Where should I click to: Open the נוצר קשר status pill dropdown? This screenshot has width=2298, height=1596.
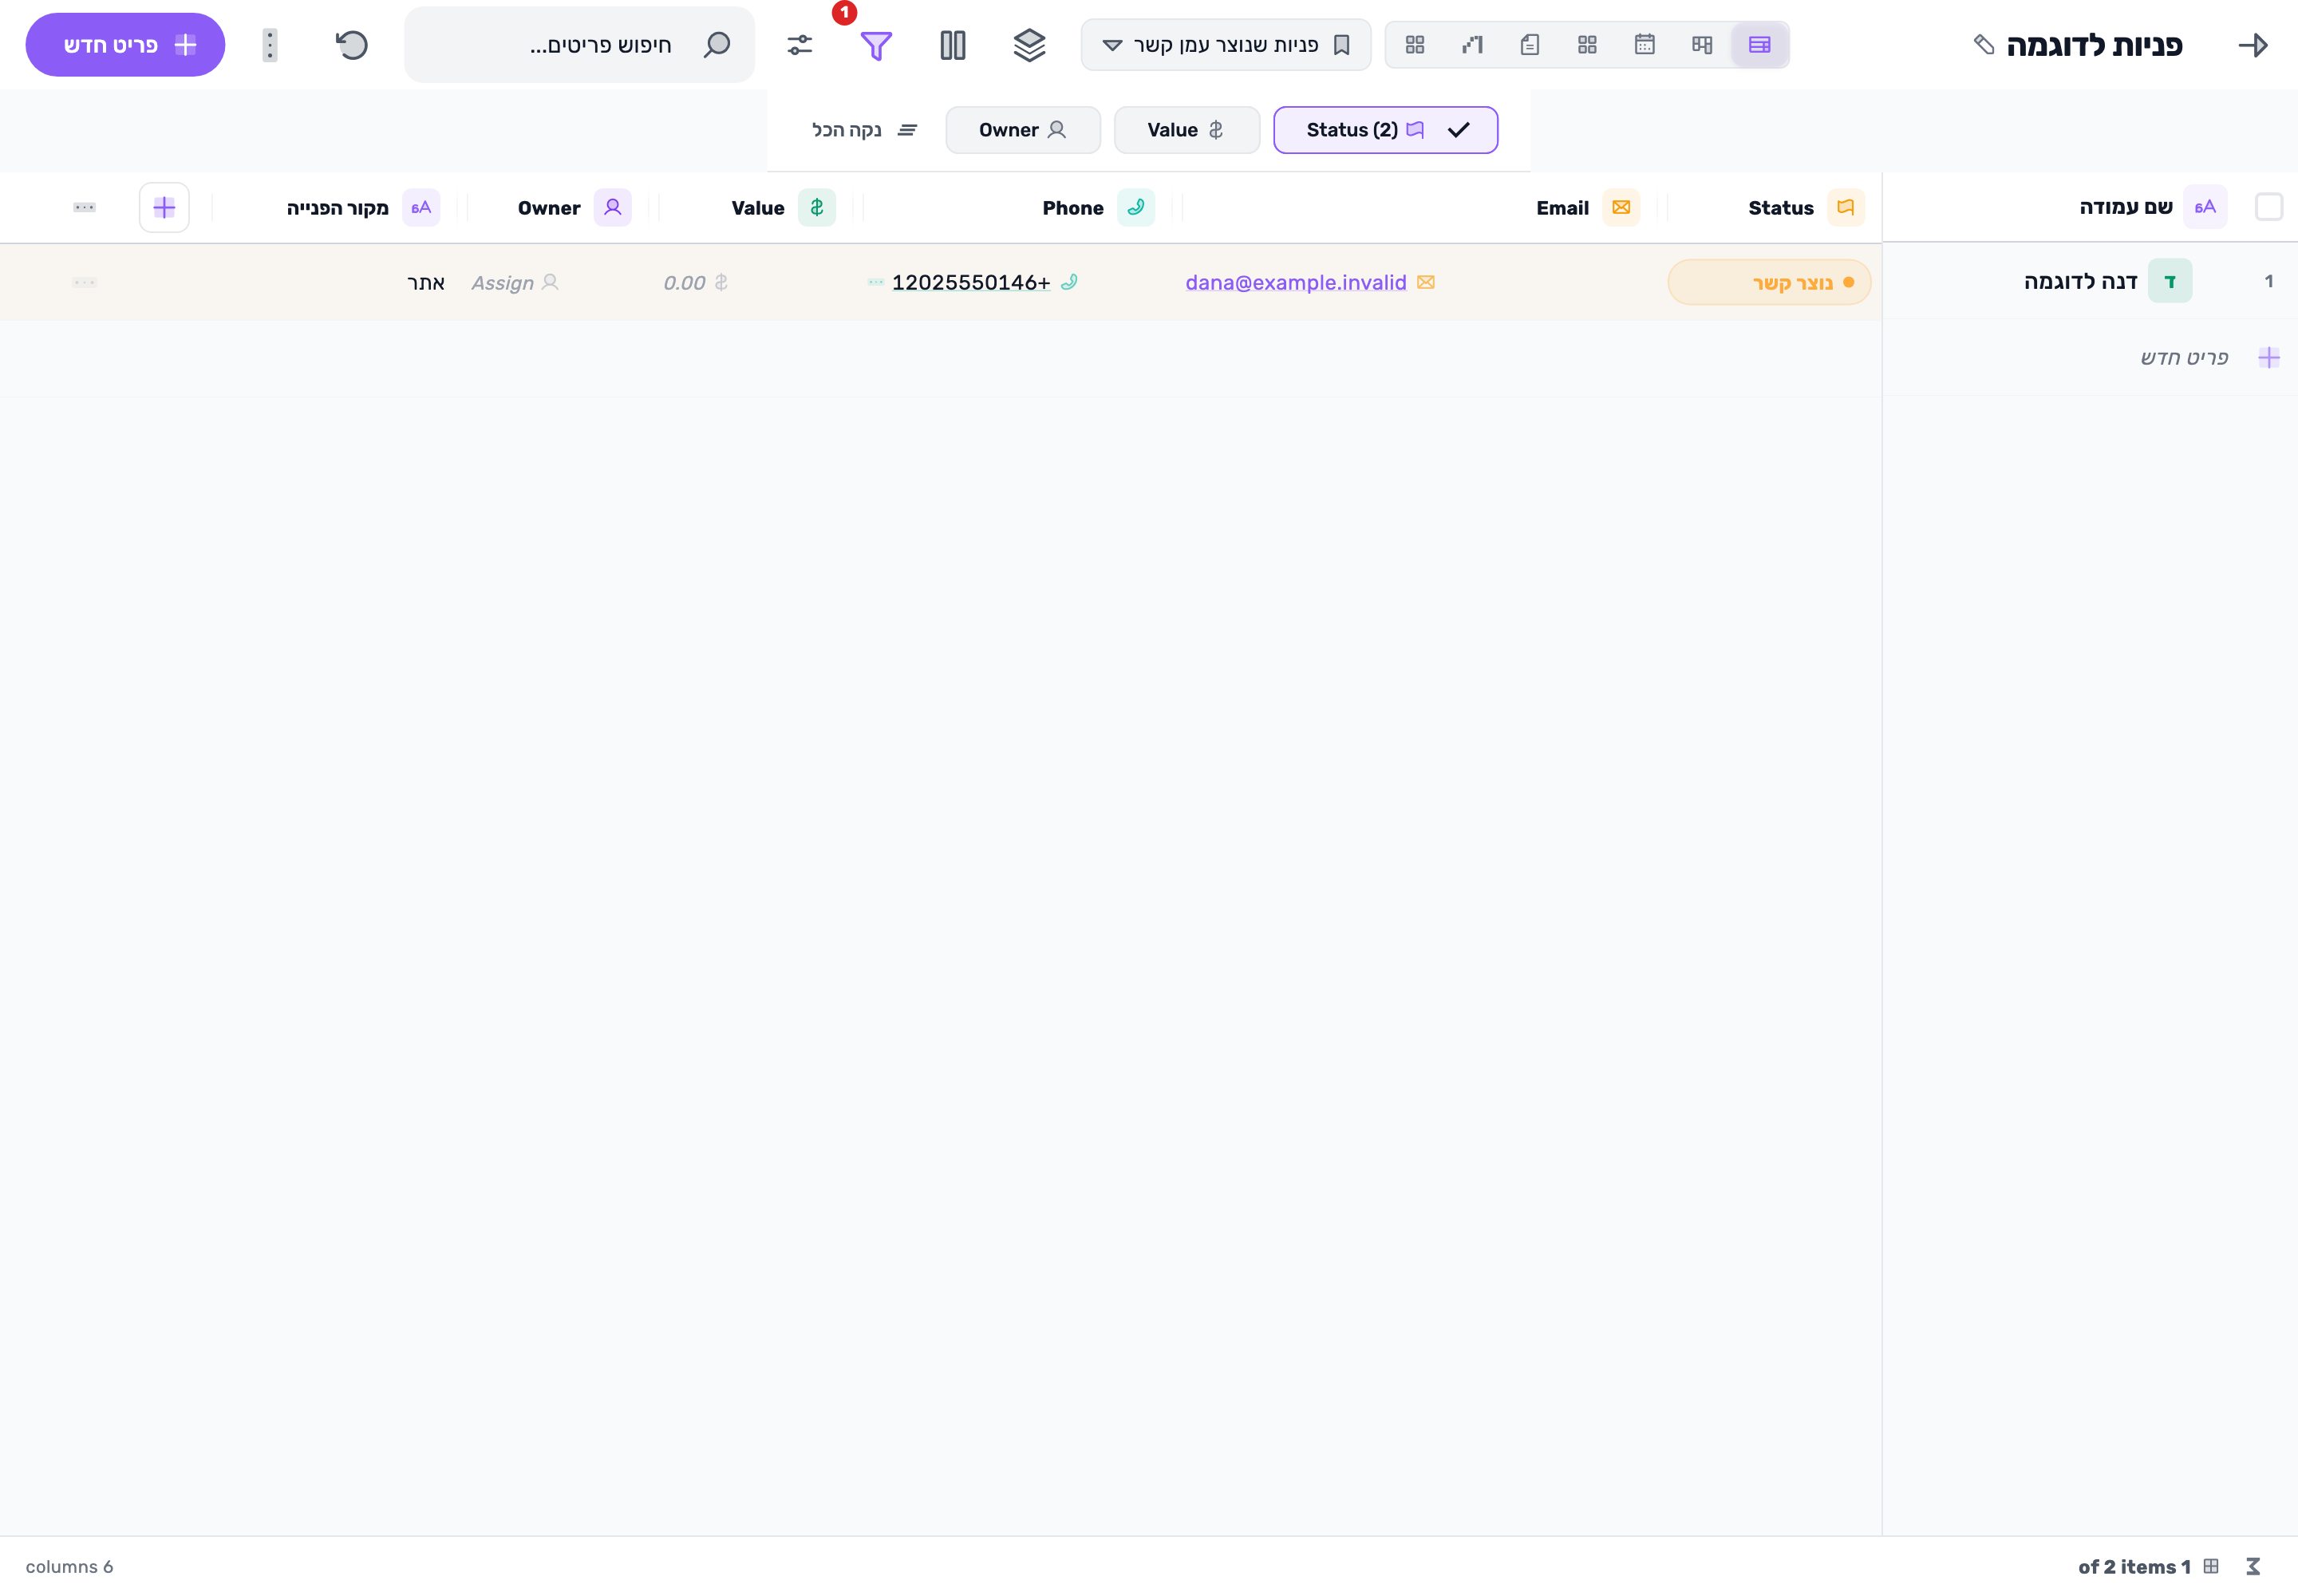pyautogui.click(x=1769, y=283)
